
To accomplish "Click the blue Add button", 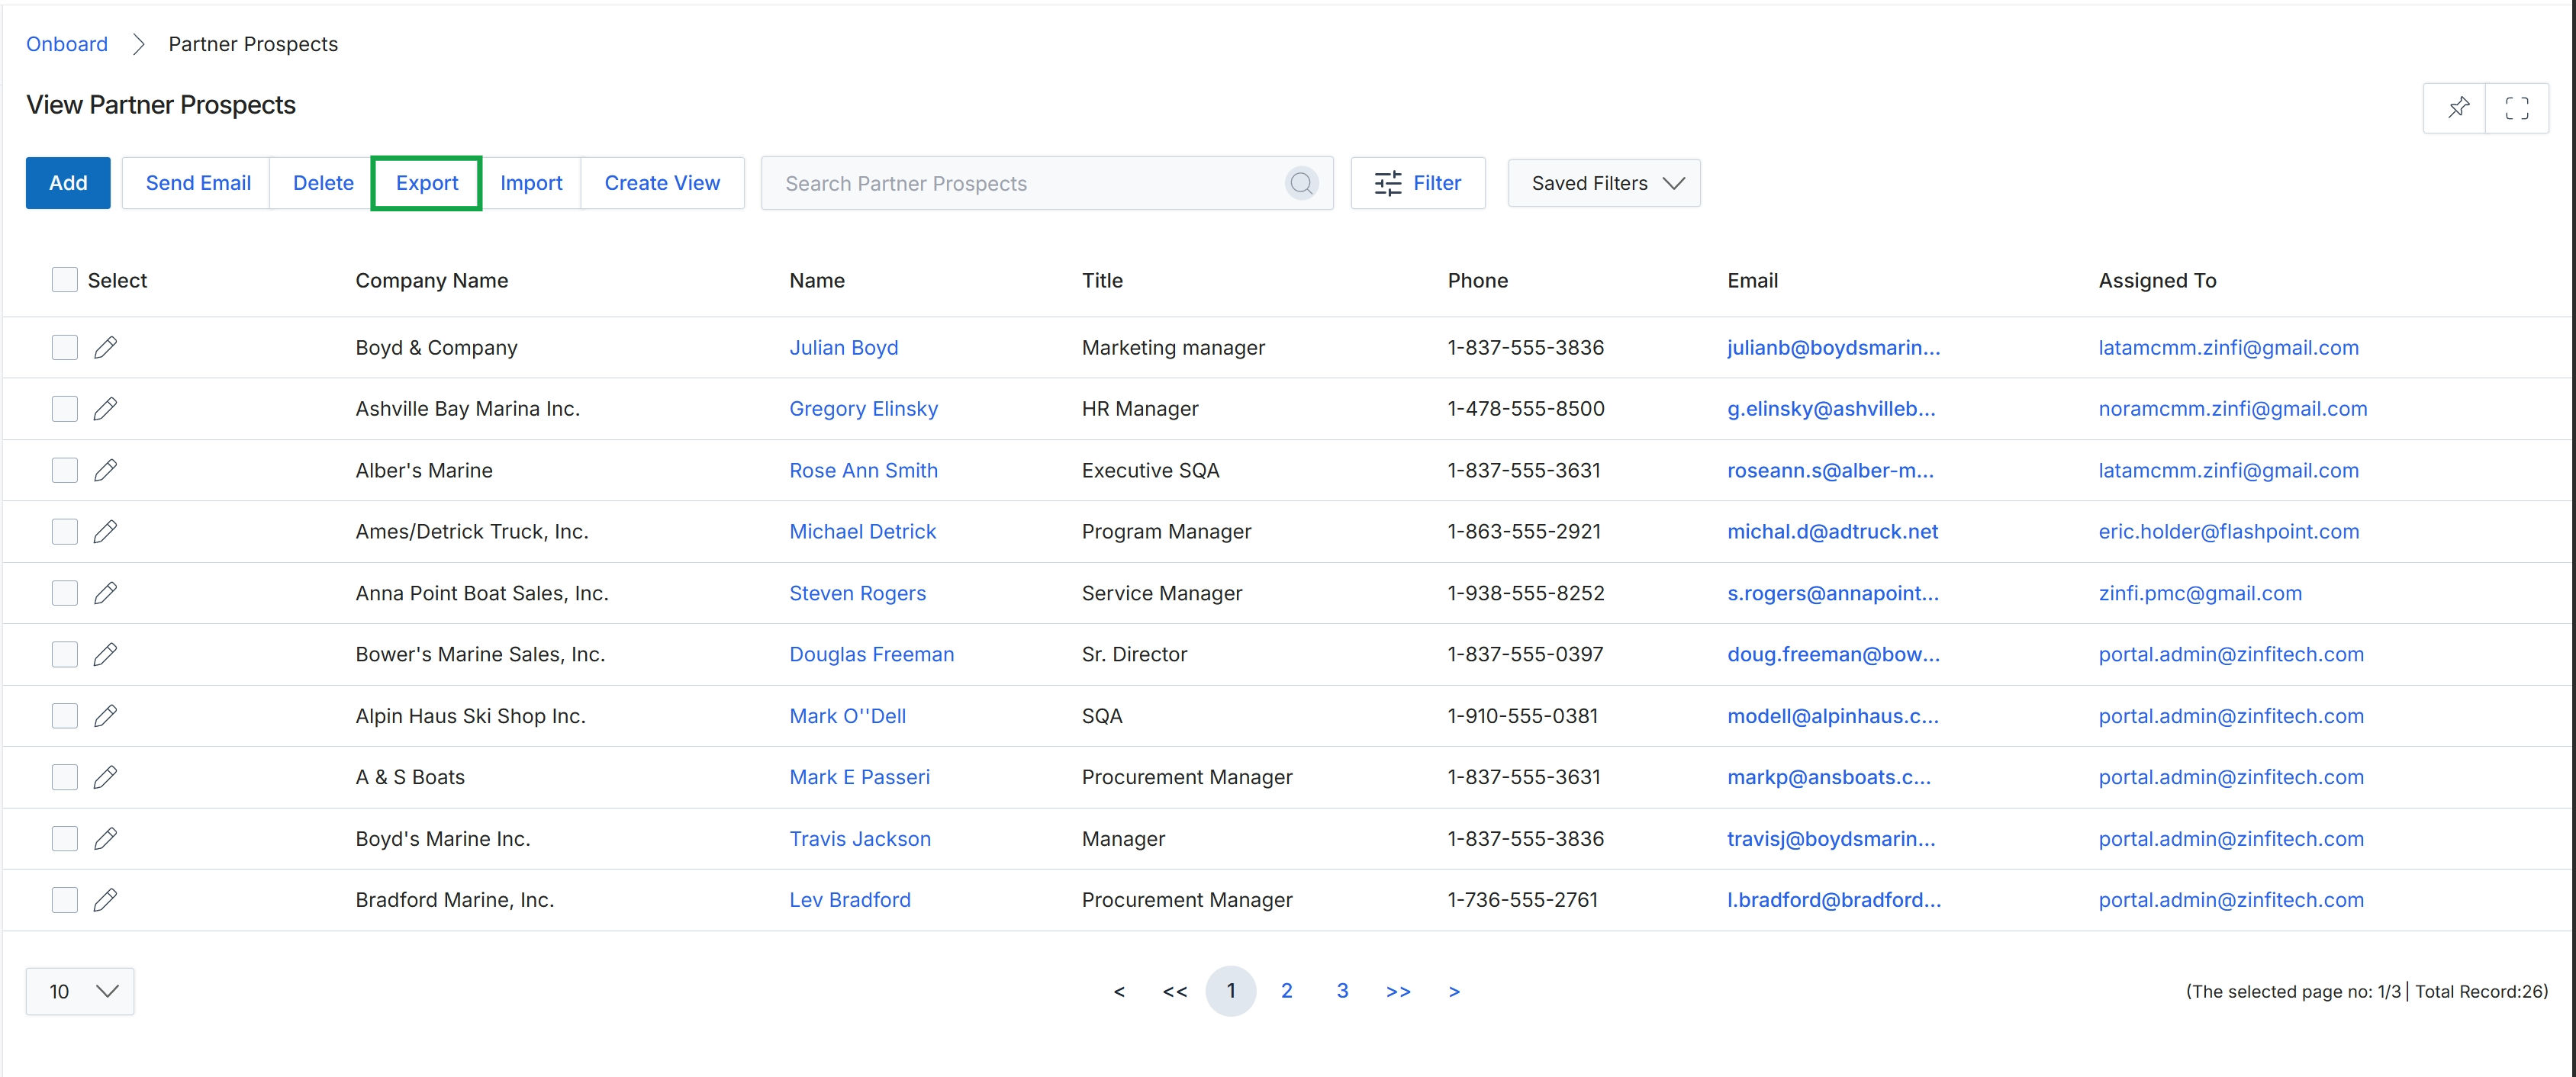I will (x=68, y=183).
